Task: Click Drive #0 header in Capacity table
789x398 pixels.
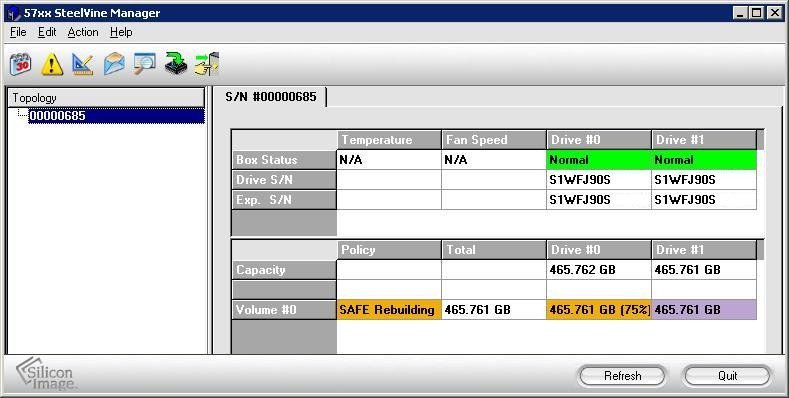Action: tap(599, 250)
